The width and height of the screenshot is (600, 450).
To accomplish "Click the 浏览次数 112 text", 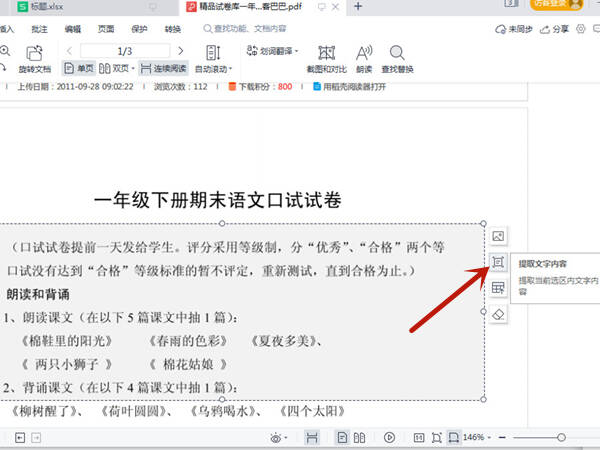I will point(180,86).
